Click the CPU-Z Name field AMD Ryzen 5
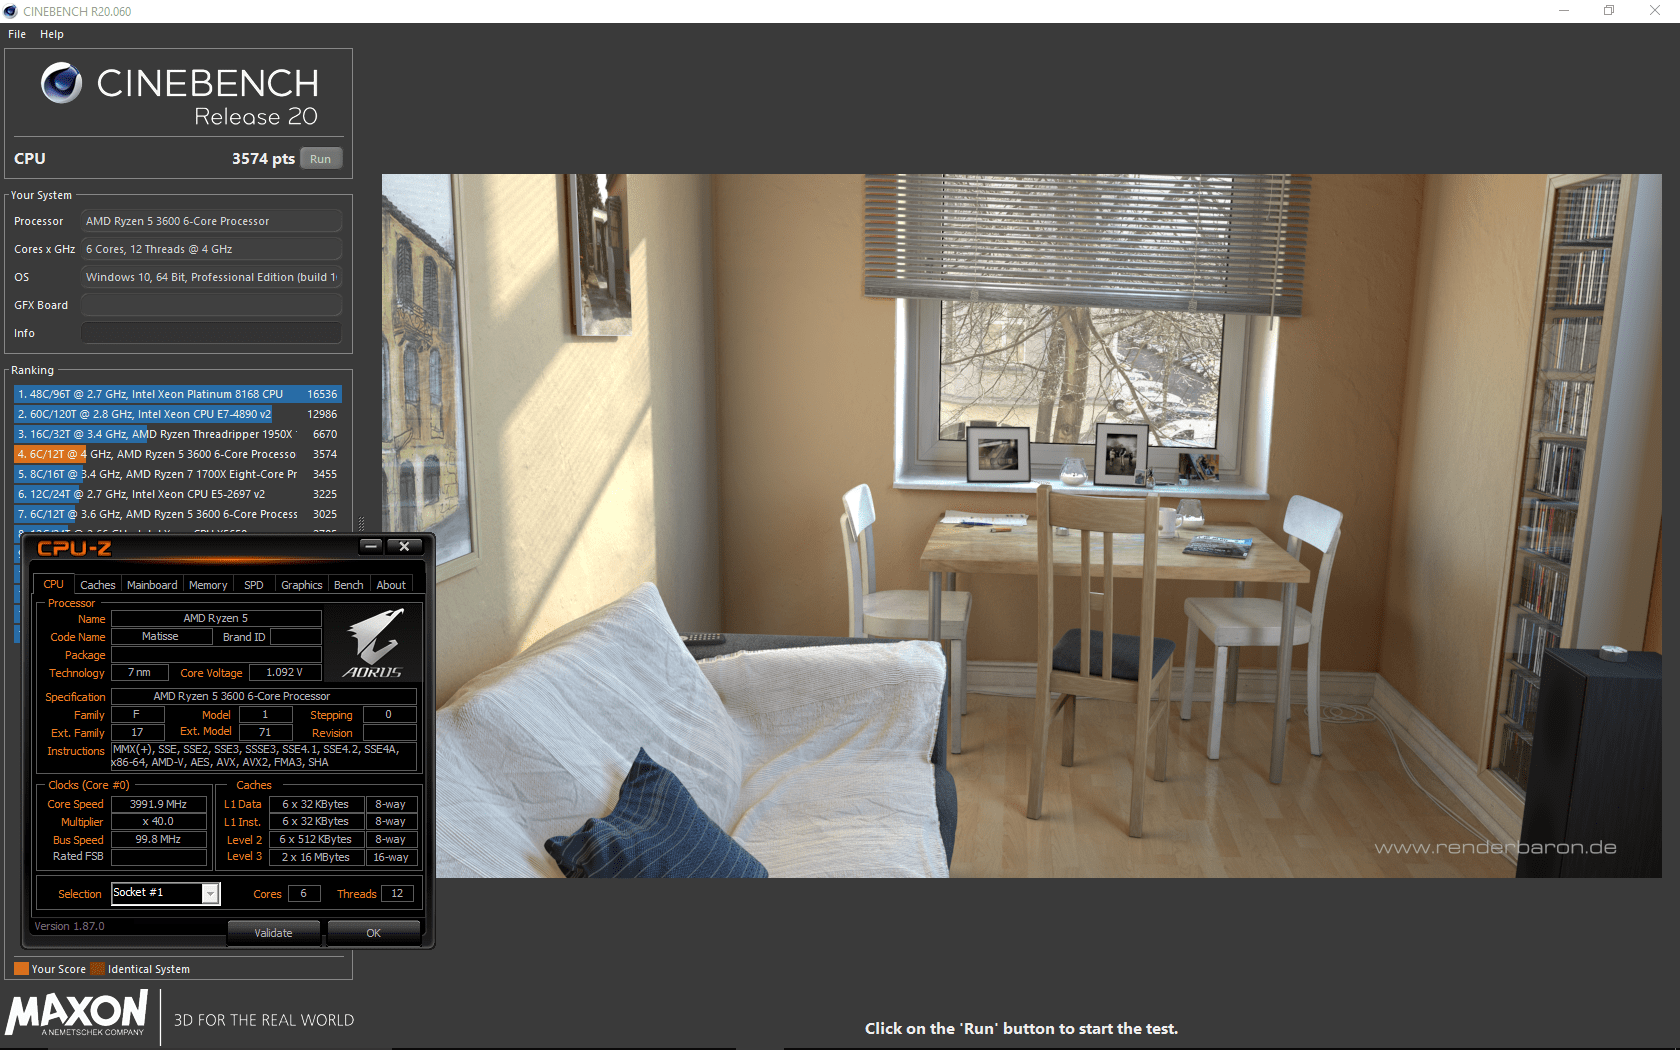1680x1050 pixels. (x=216, y=619)
